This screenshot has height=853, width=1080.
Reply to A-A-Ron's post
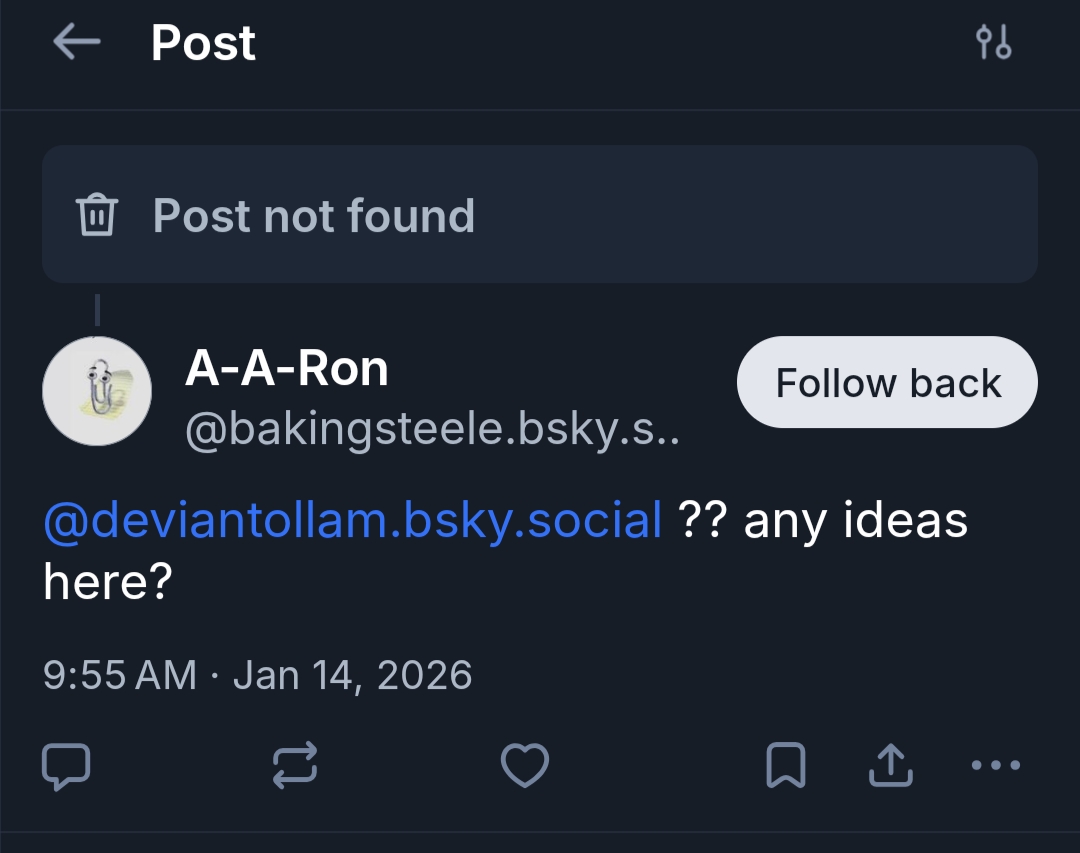click(66, 766)
